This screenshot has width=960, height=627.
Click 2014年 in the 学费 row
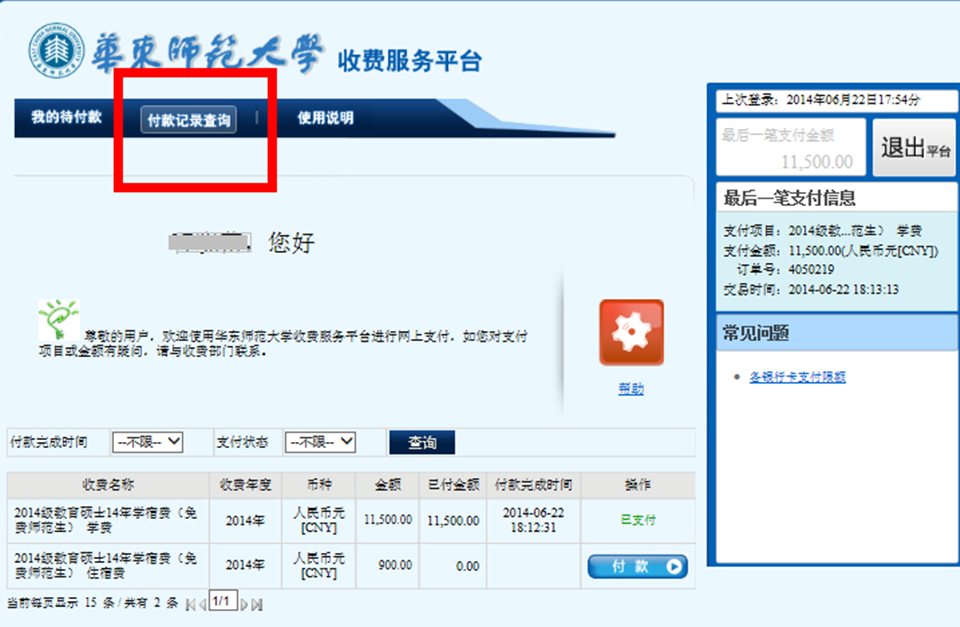click(x=246, y=520)
